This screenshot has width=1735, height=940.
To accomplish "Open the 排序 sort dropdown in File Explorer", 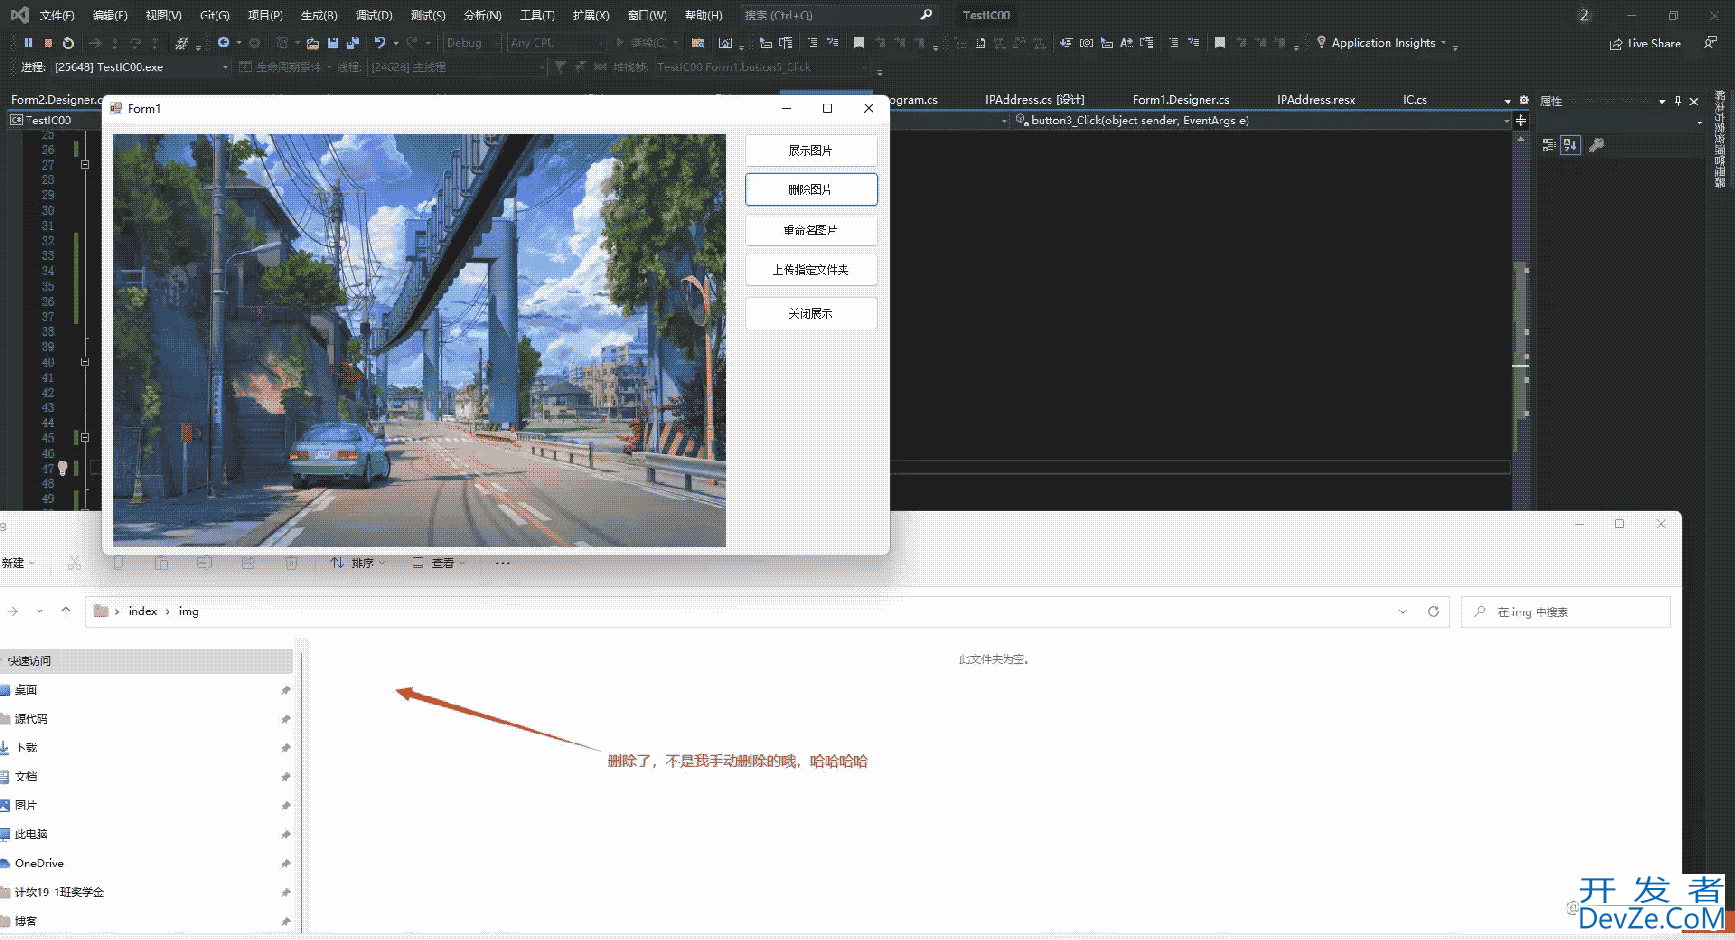I will [x=357, y=563].
